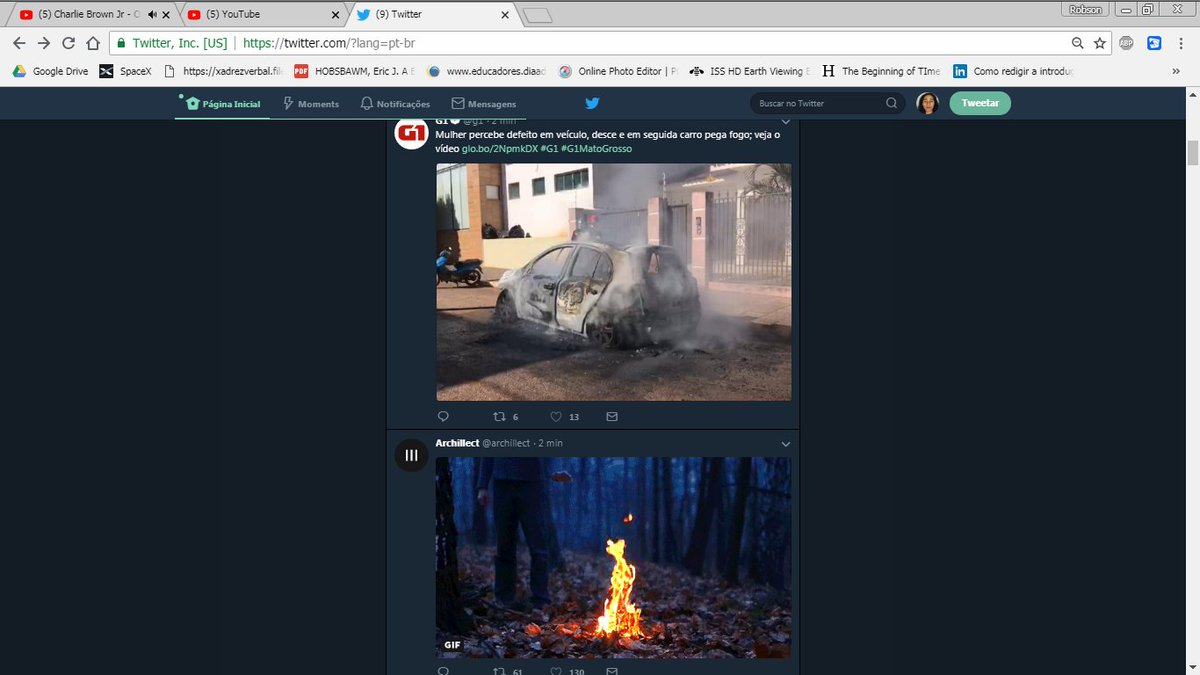Go forward in browser history
This screenshot has width=1200, height=675.
(44, 44)
